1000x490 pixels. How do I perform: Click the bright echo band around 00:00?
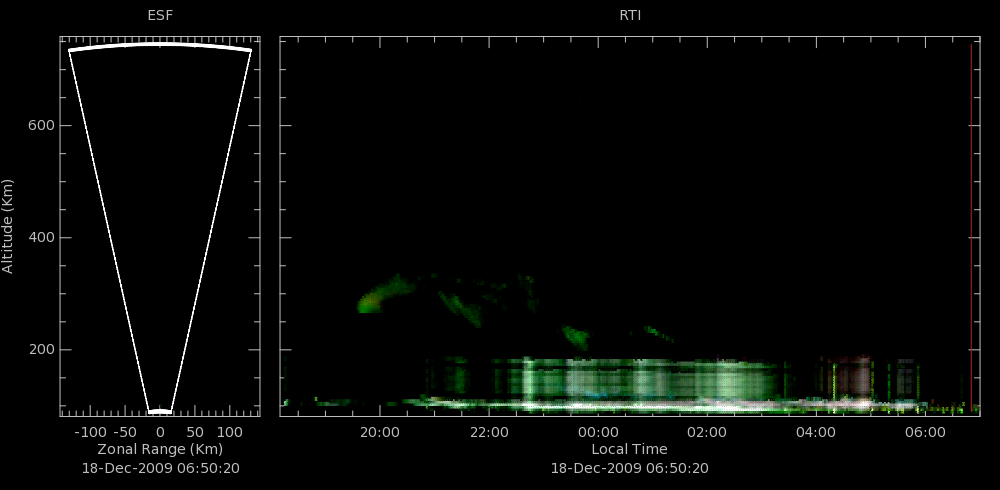599,382
